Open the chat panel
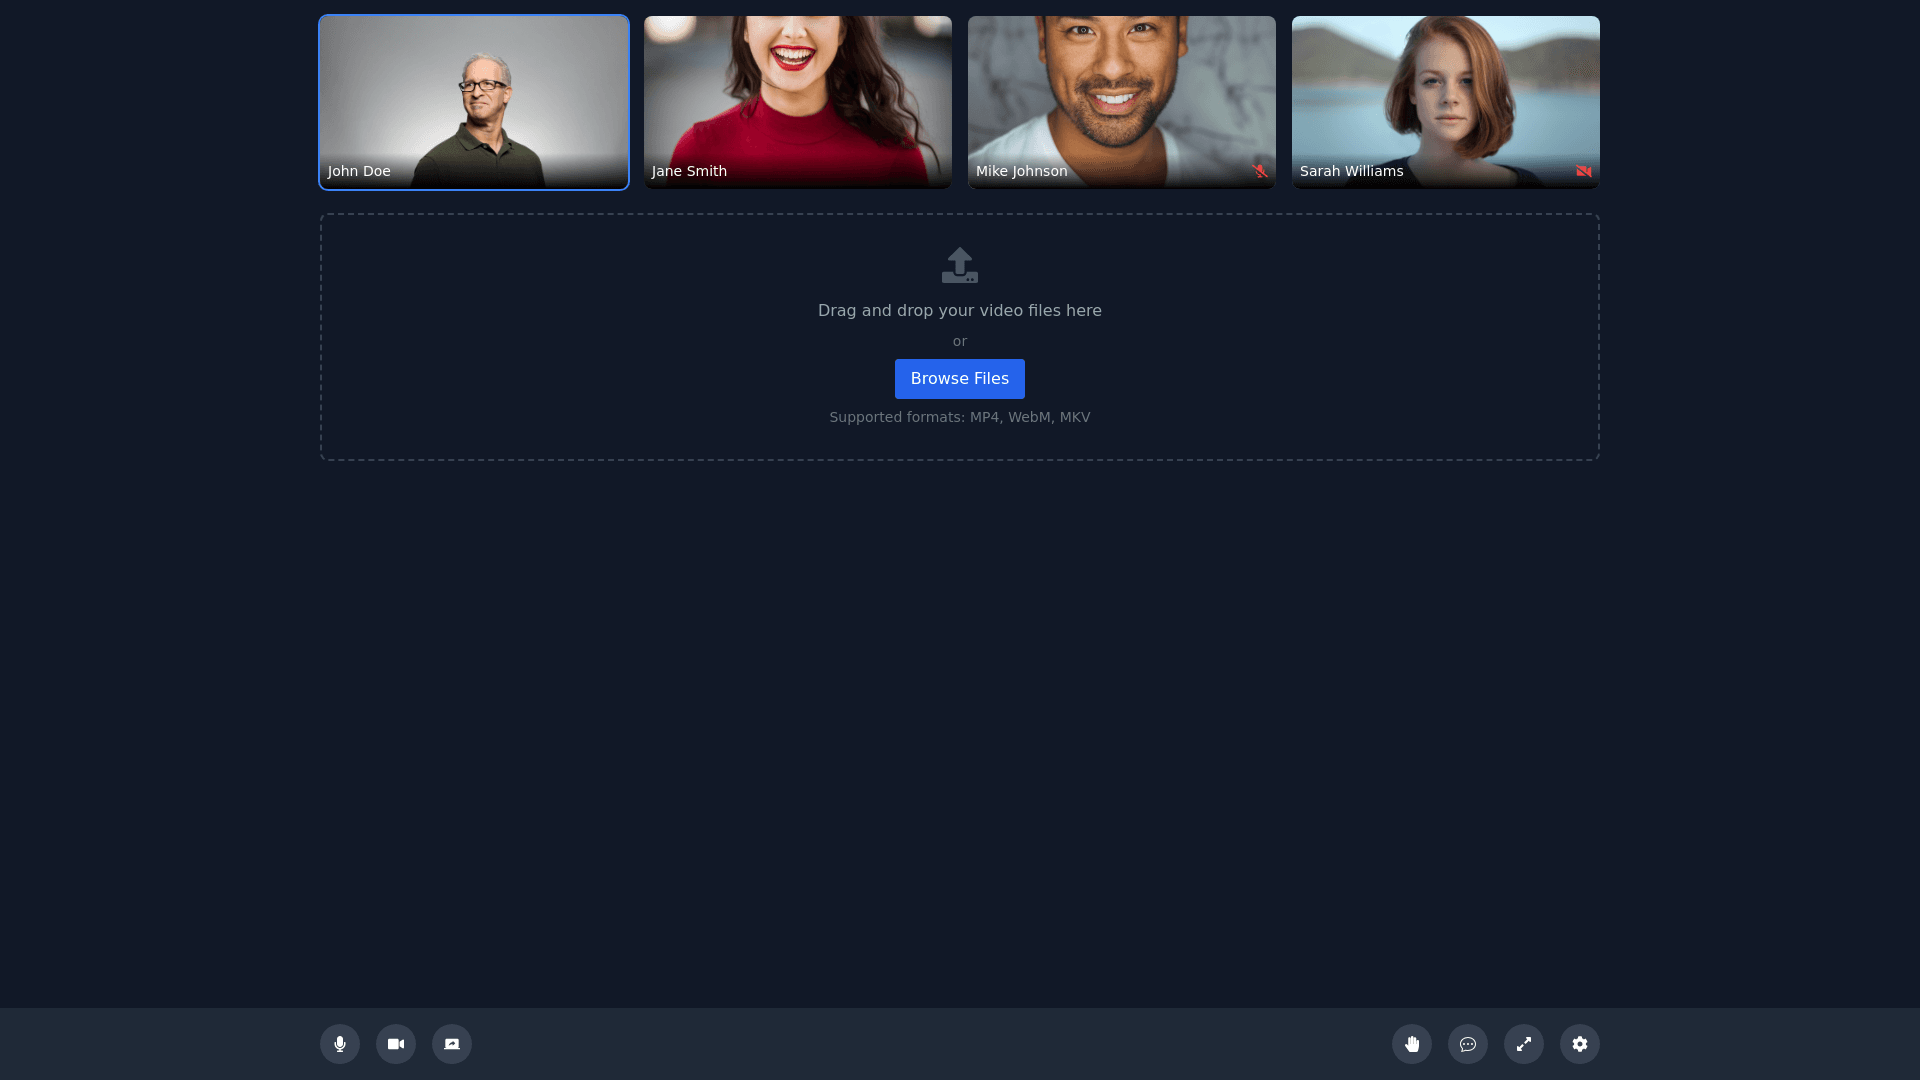 click(x=1468, y=1044)
